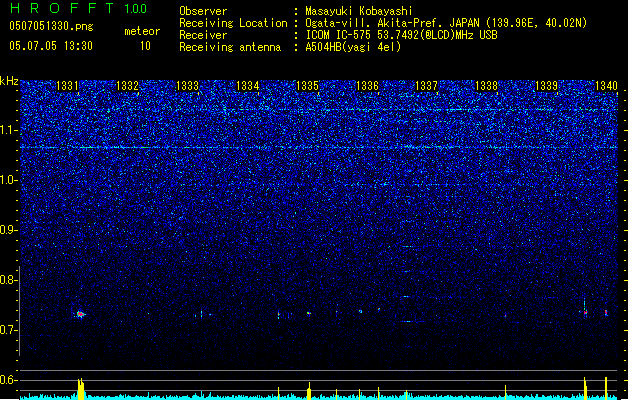Screen dimensions: 629x400
Task: Select the 1336 time marker
Action: (x=367, y=86)
